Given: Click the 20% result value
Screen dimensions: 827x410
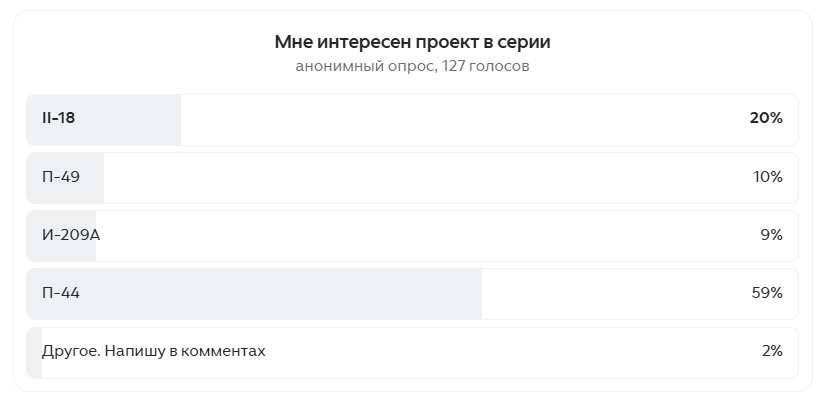Looking at the screenshot, I should [x=765, y=118].
